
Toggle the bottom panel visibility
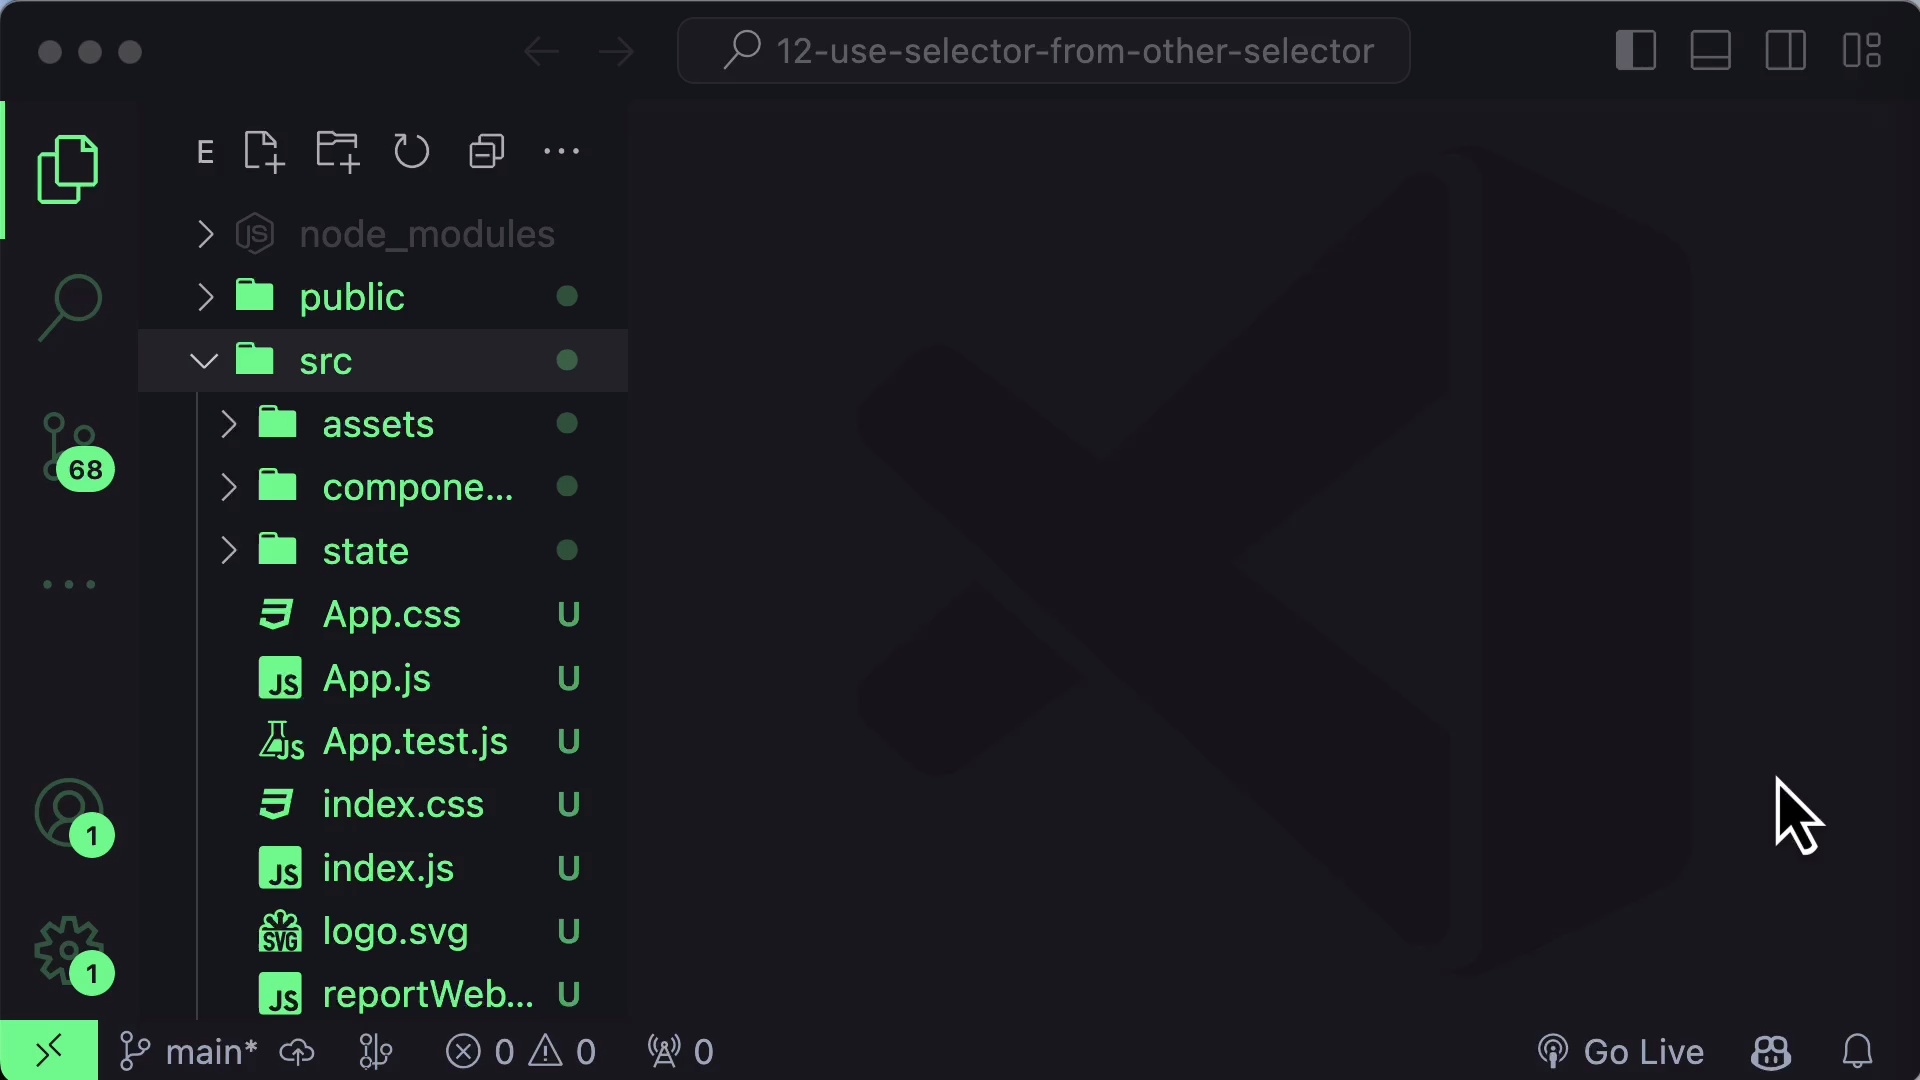point(1711,51)
